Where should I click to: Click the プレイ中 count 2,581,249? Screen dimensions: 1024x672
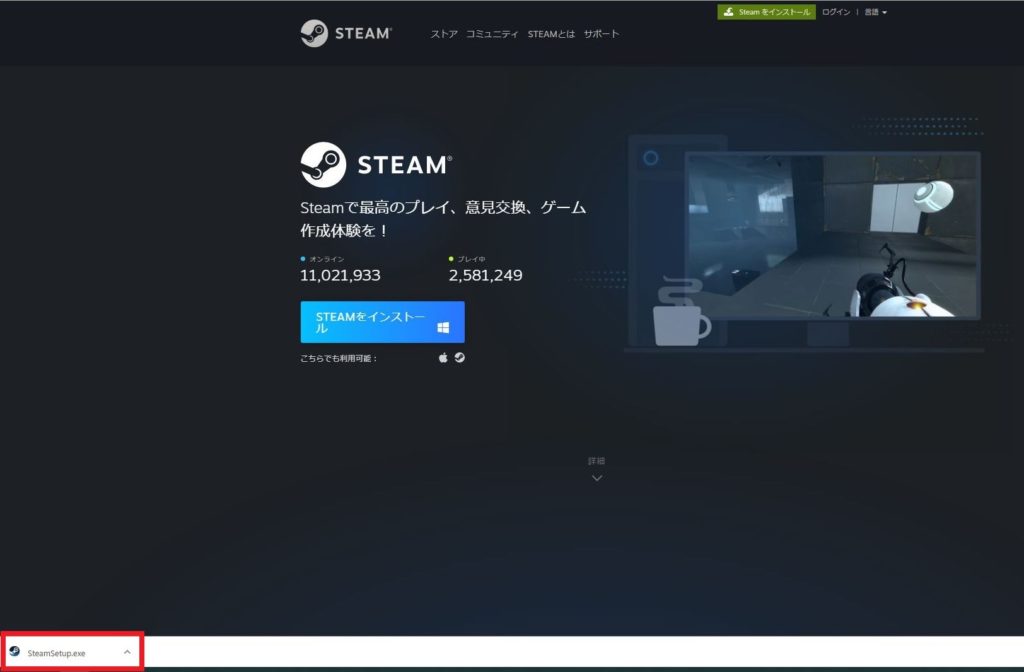(x=485, y=276)
